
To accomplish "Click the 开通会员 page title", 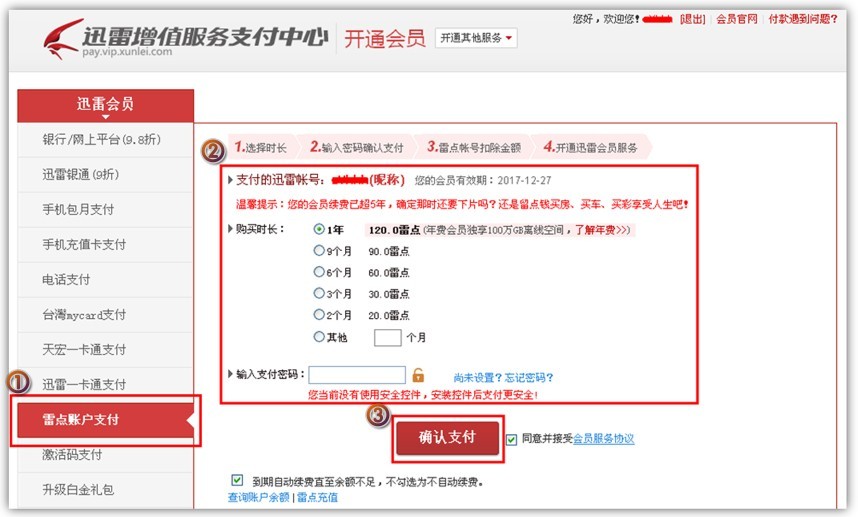I will click(x=385, y=39).
